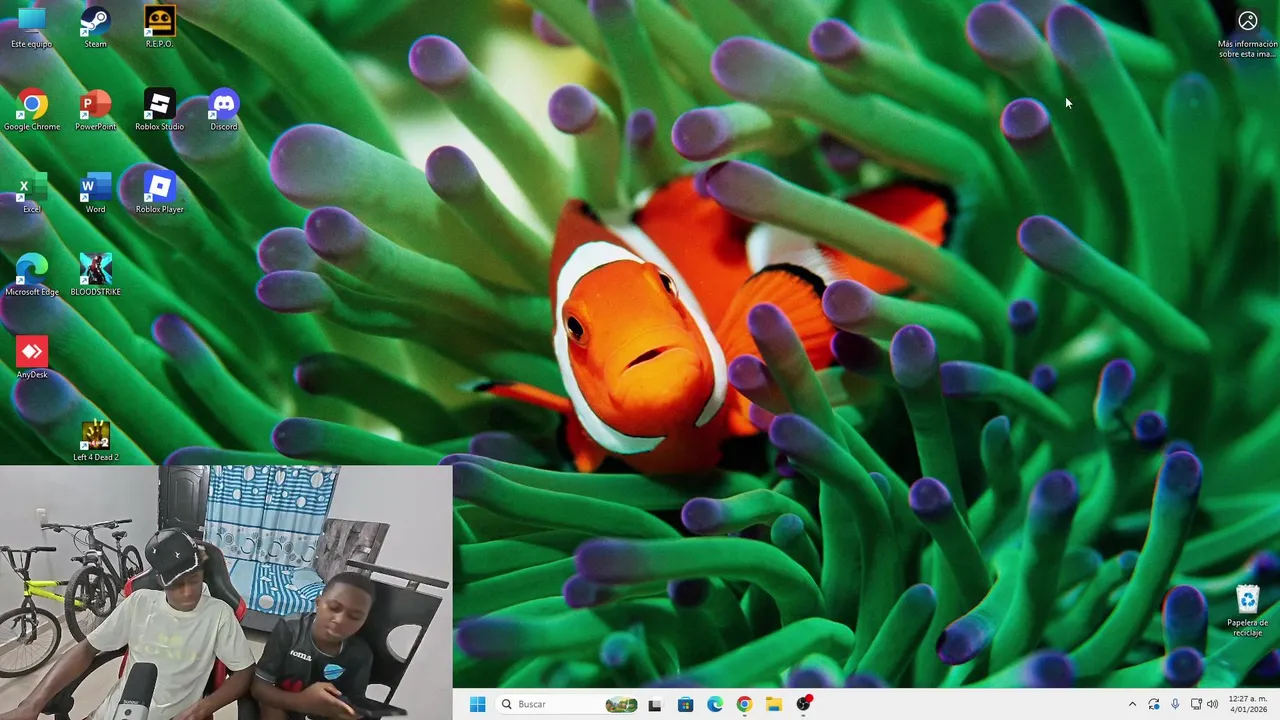Viewport: 1280px width, 720px height.
Task: Click the sync update tray icon
Action: tap(1154, 704)
